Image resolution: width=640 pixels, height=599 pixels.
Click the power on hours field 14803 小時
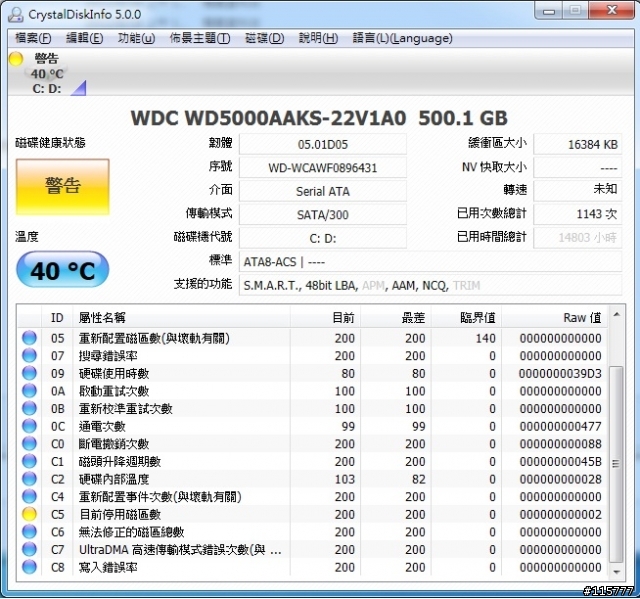[578, 237]
